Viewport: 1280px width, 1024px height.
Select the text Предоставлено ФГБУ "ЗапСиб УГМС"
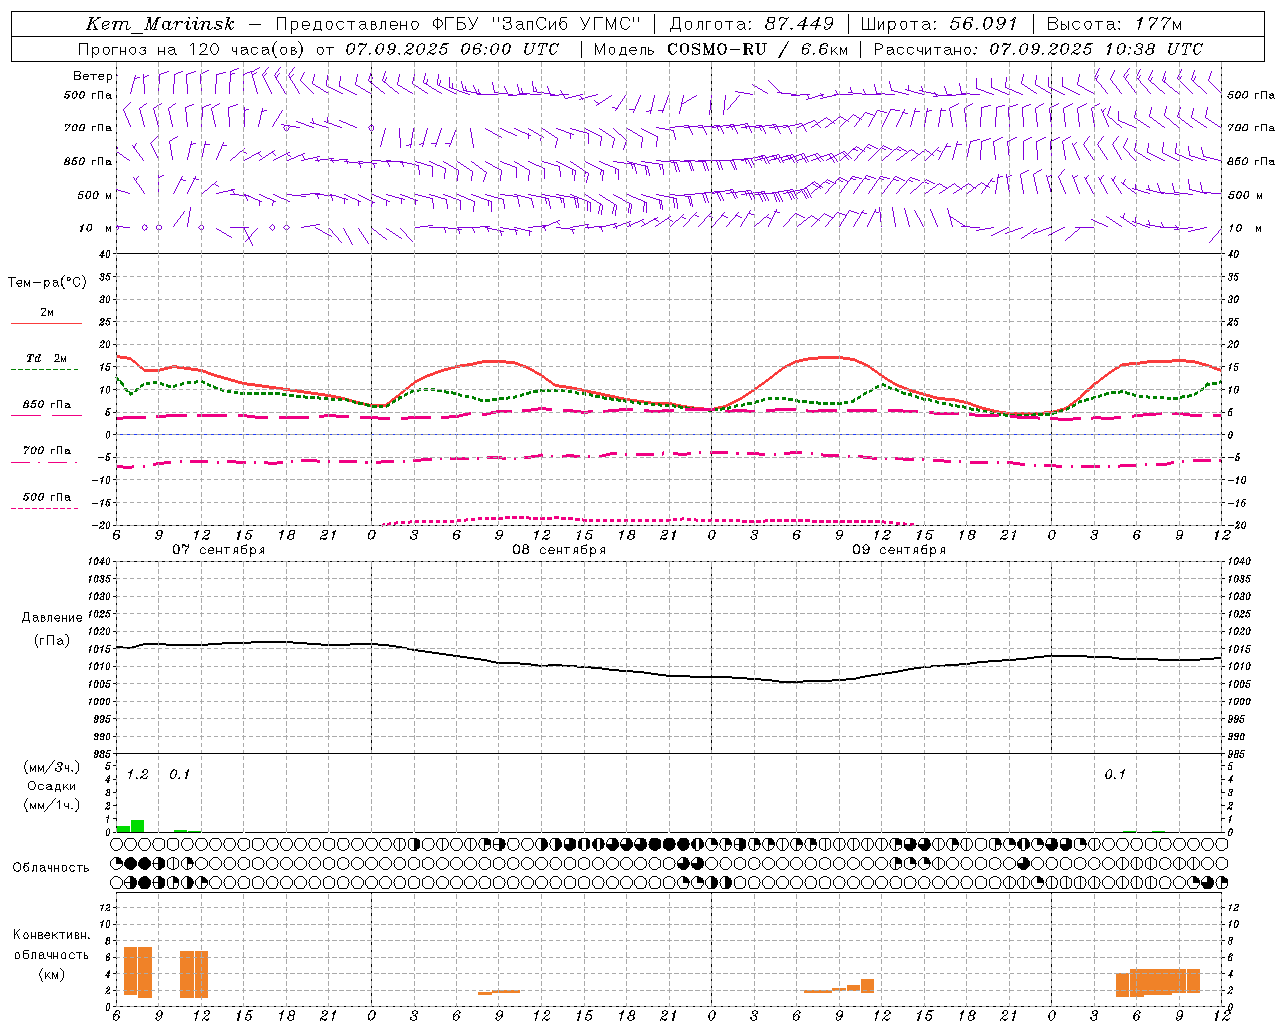457,24
